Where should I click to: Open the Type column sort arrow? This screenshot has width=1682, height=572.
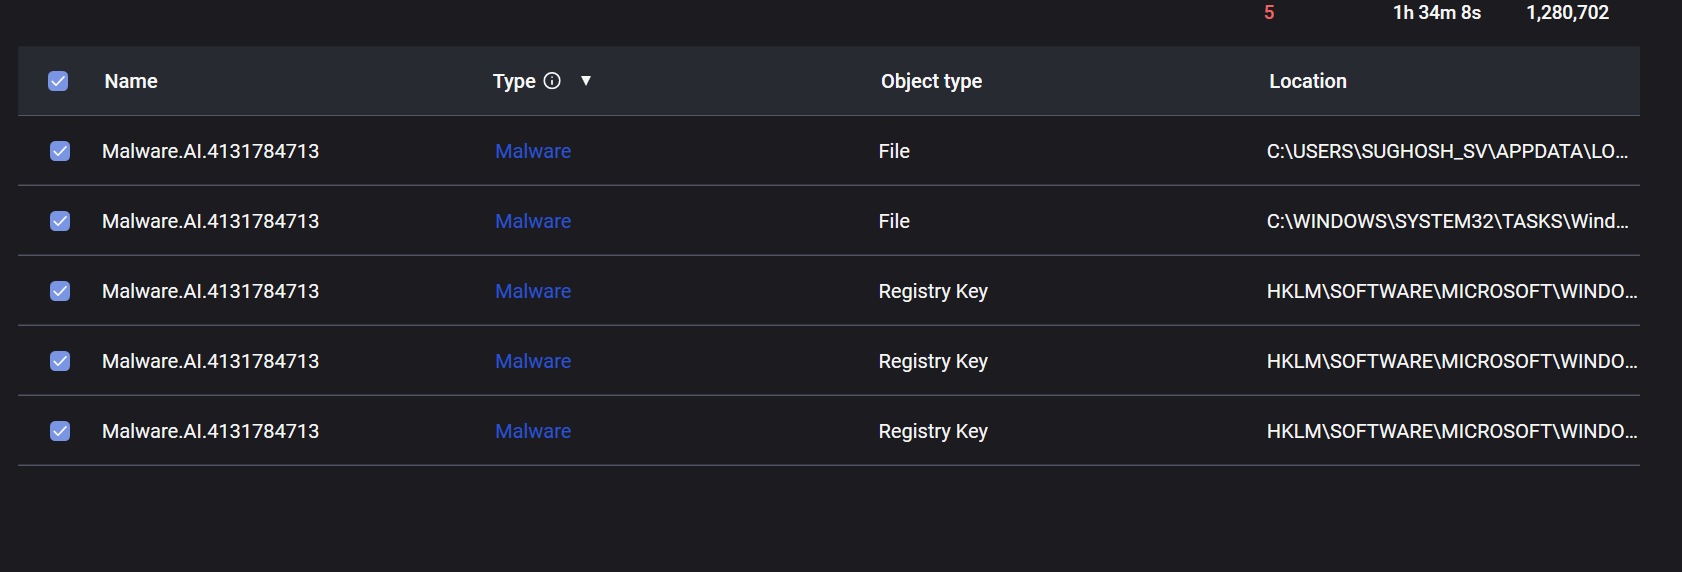coord(586,81)
